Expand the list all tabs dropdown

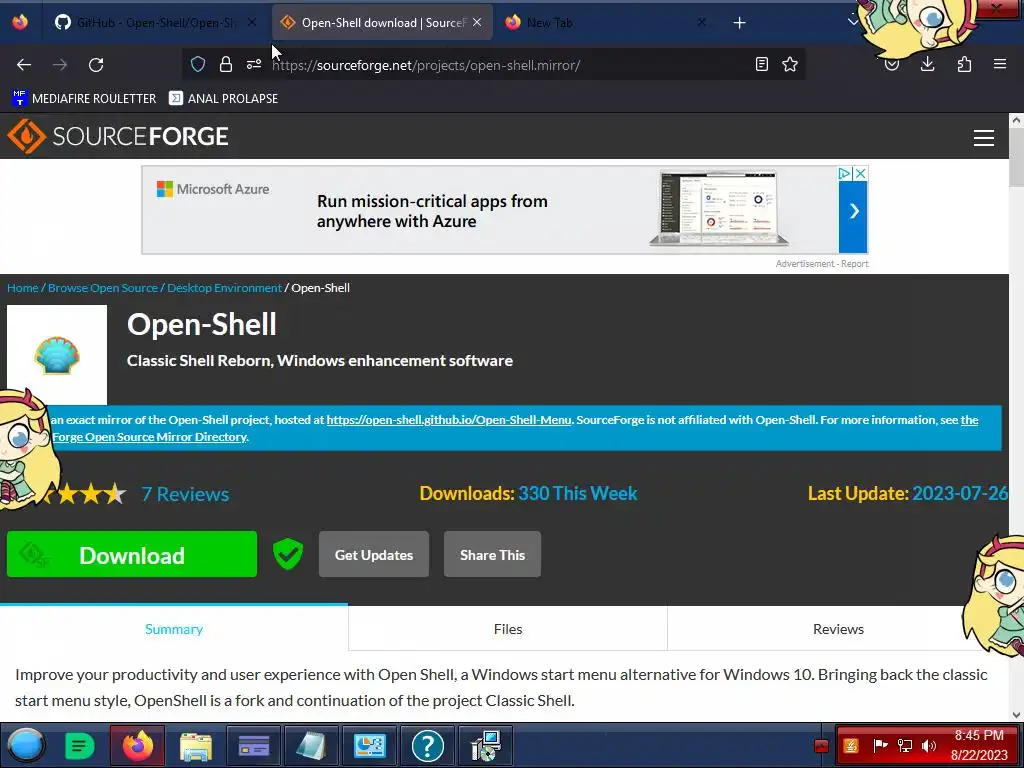[x=852, y=22]
